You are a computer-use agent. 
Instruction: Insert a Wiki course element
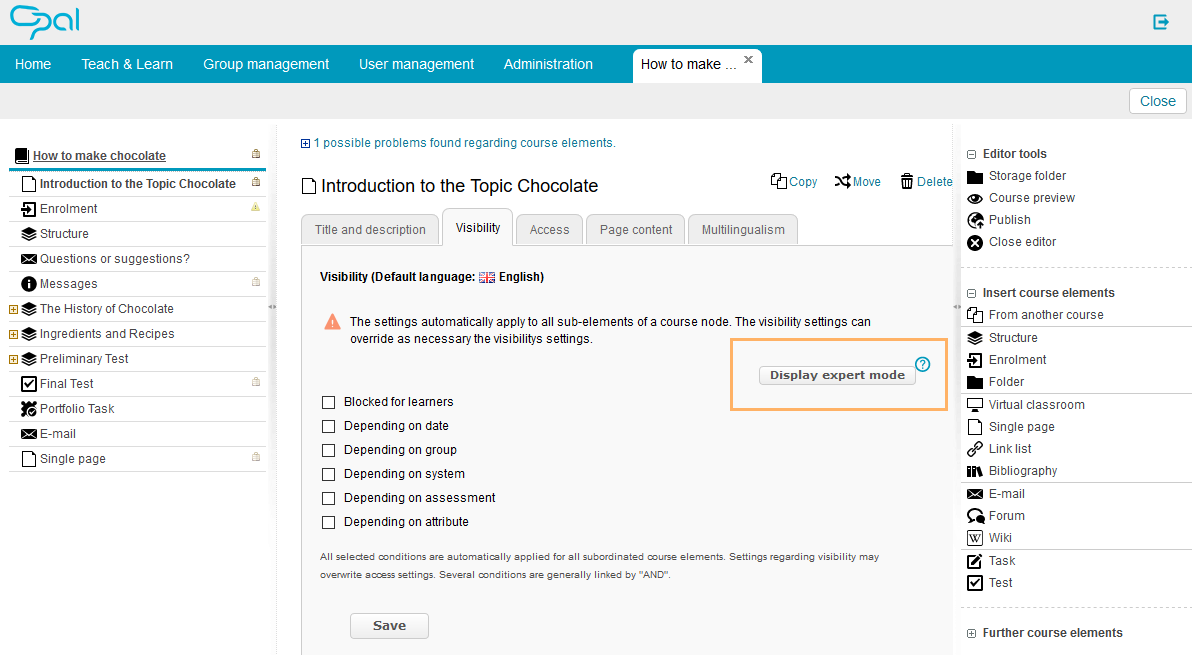(x=999, y=538)
